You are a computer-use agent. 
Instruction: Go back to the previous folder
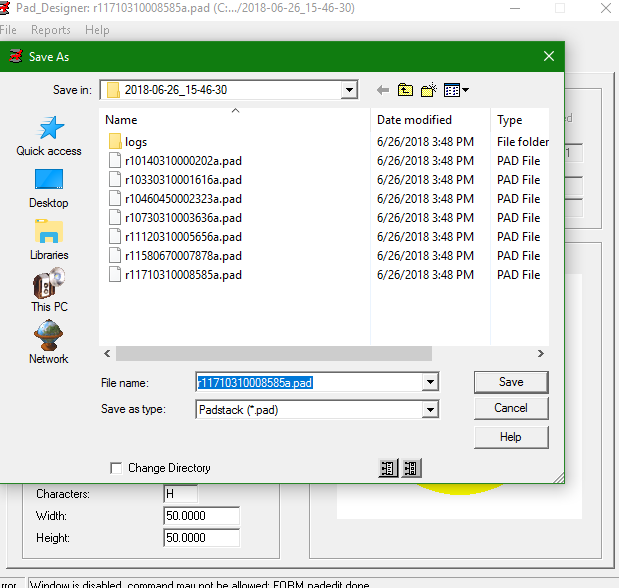[383, 90]
